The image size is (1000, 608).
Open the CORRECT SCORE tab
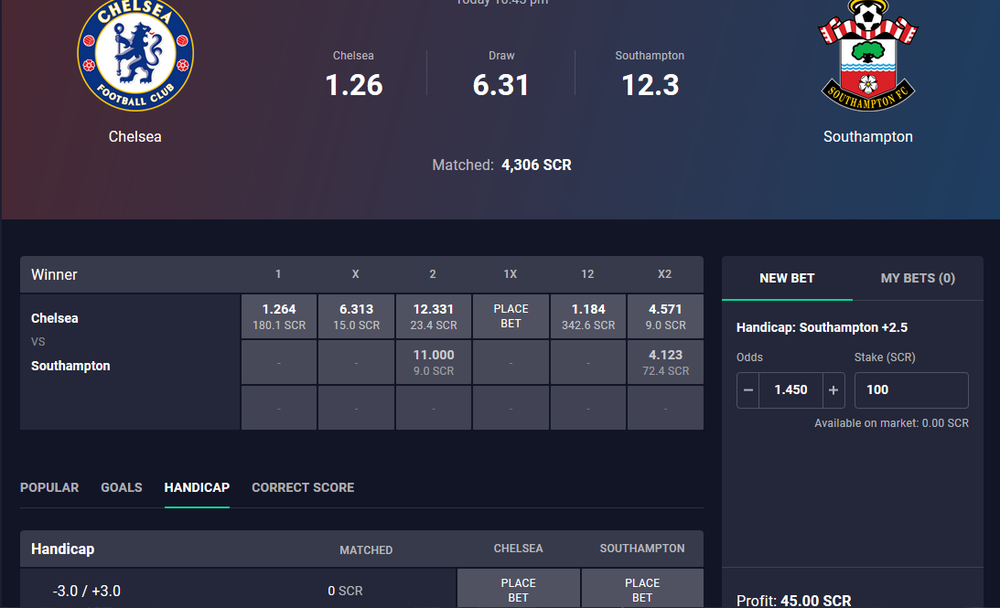point(303,487)
